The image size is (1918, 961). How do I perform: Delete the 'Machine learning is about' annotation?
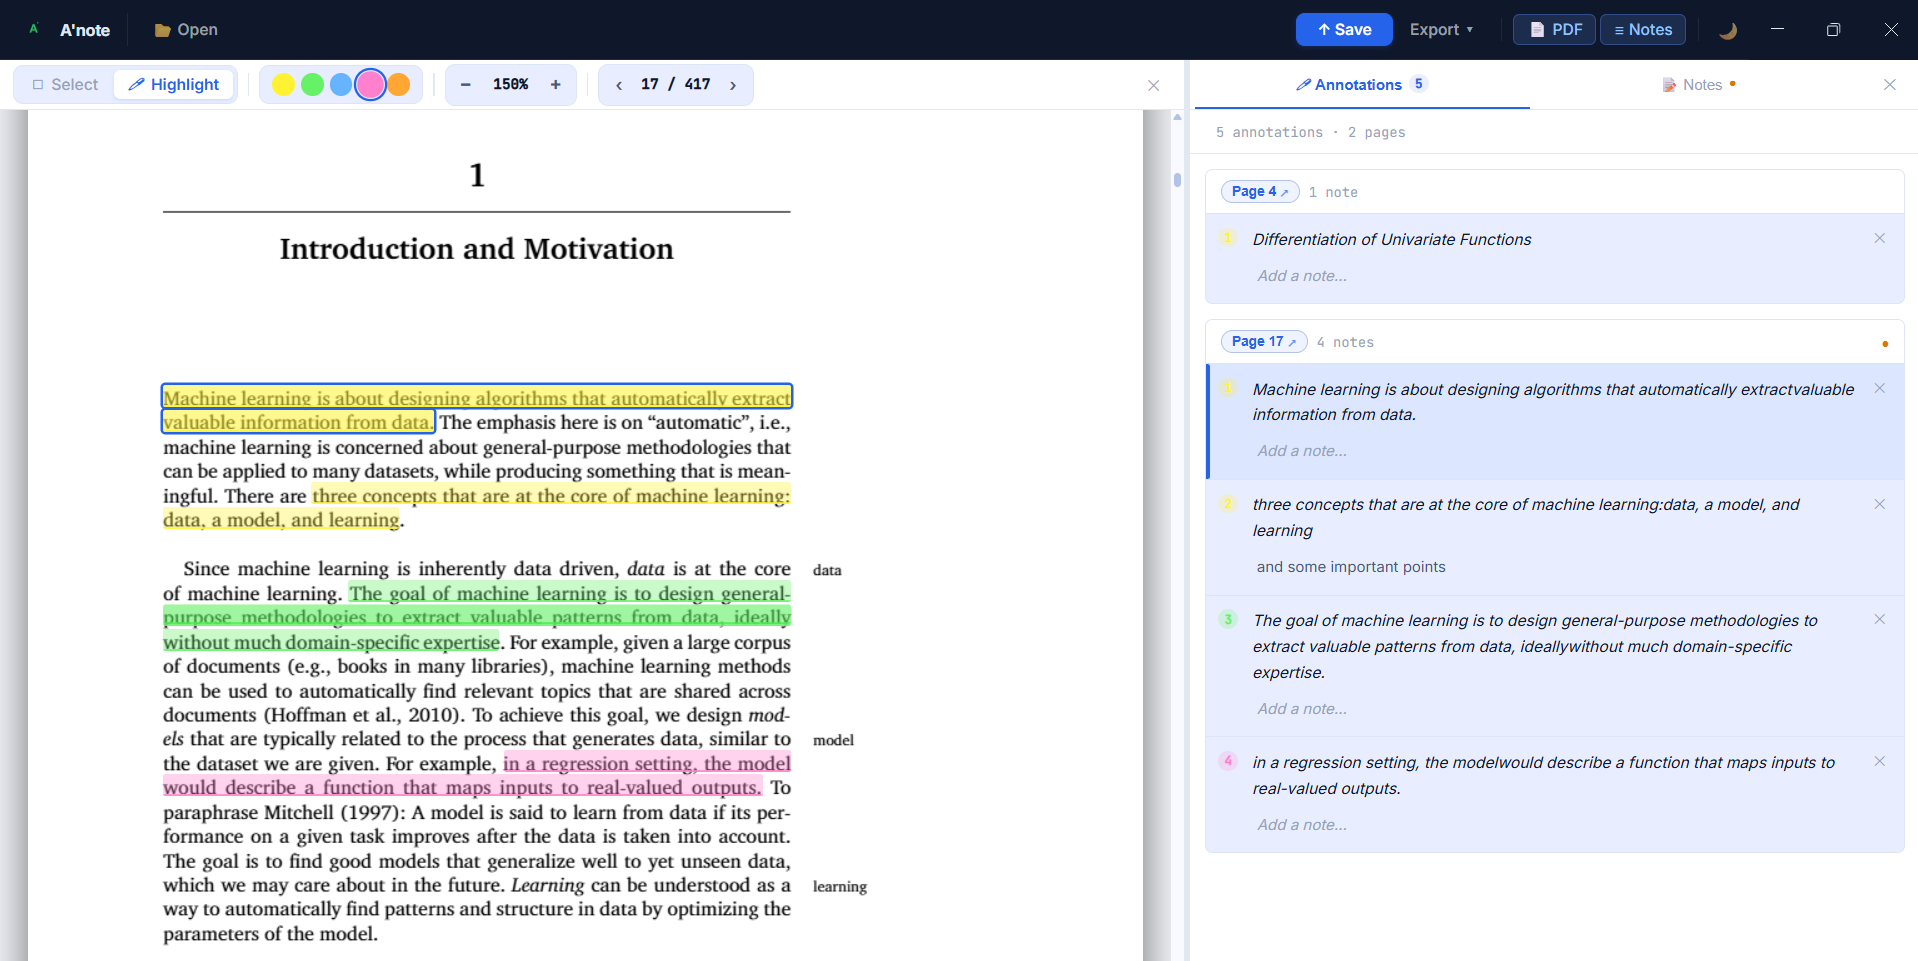[x=1880, y=388]
